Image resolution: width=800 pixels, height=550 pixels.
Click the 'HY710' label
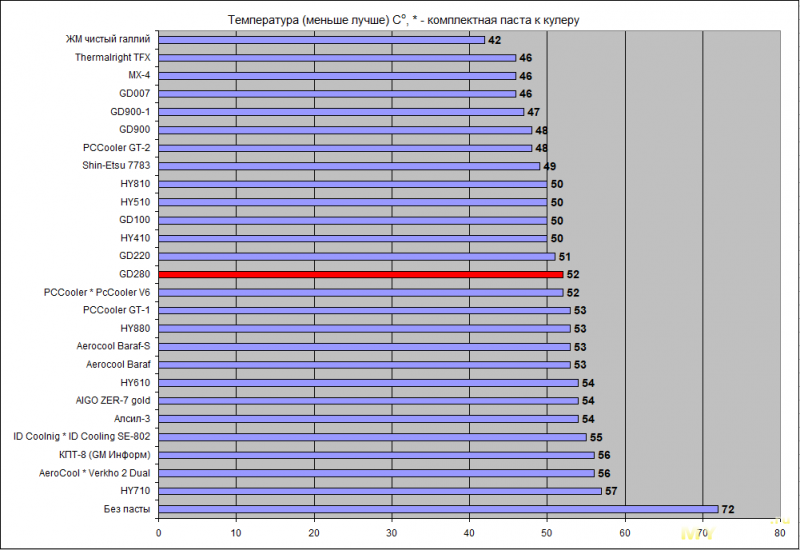click(x=135, y=490)
